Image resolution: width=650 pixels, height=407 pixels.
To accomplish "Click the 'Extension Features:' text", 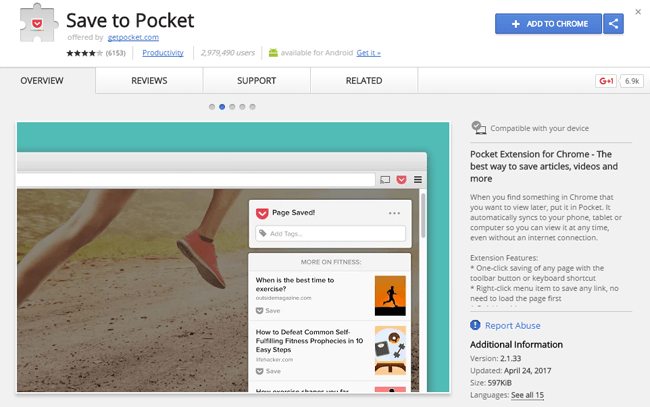I will pos(504,258).
